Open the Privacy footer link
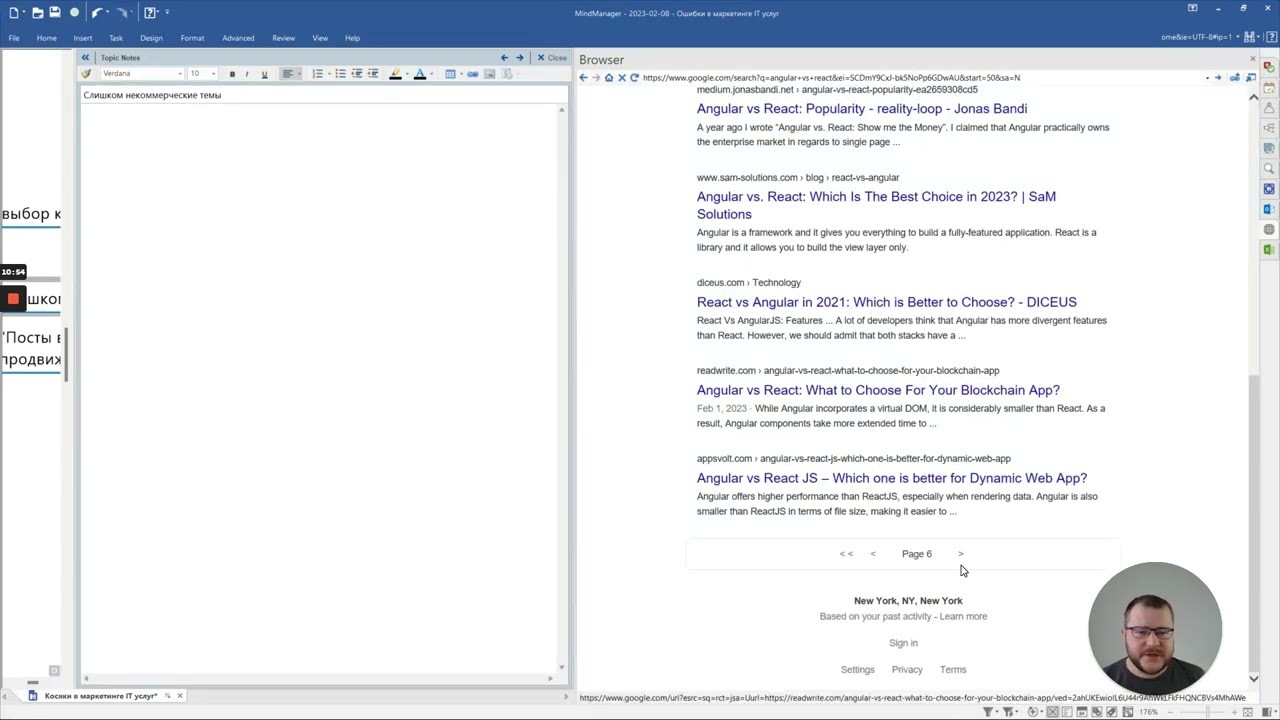1280x720 pixels. click(x=907, y=670)
